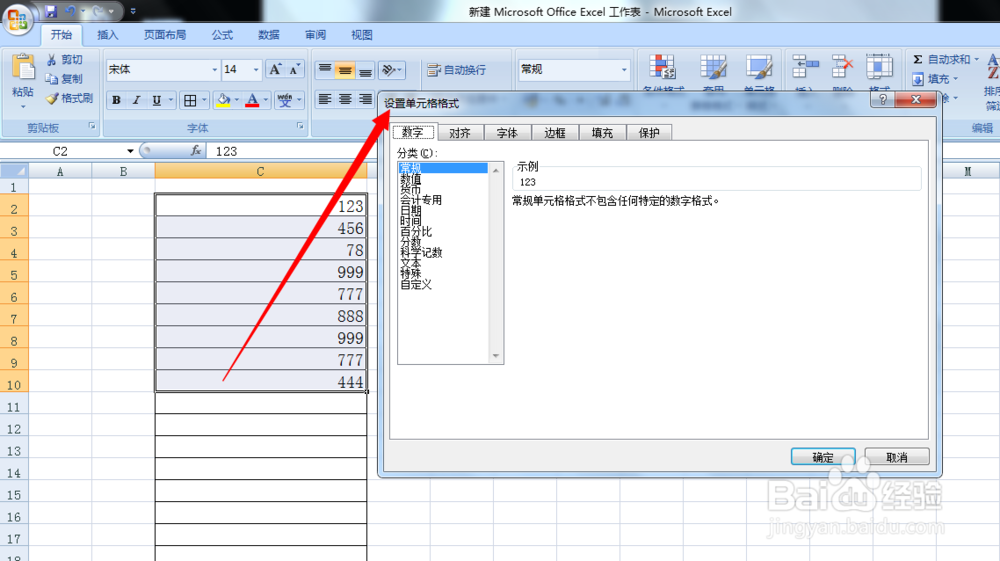1000x561 pixels.
Task: Switch to the 对齐 tab in dialog
Action: tap(460, 133)
